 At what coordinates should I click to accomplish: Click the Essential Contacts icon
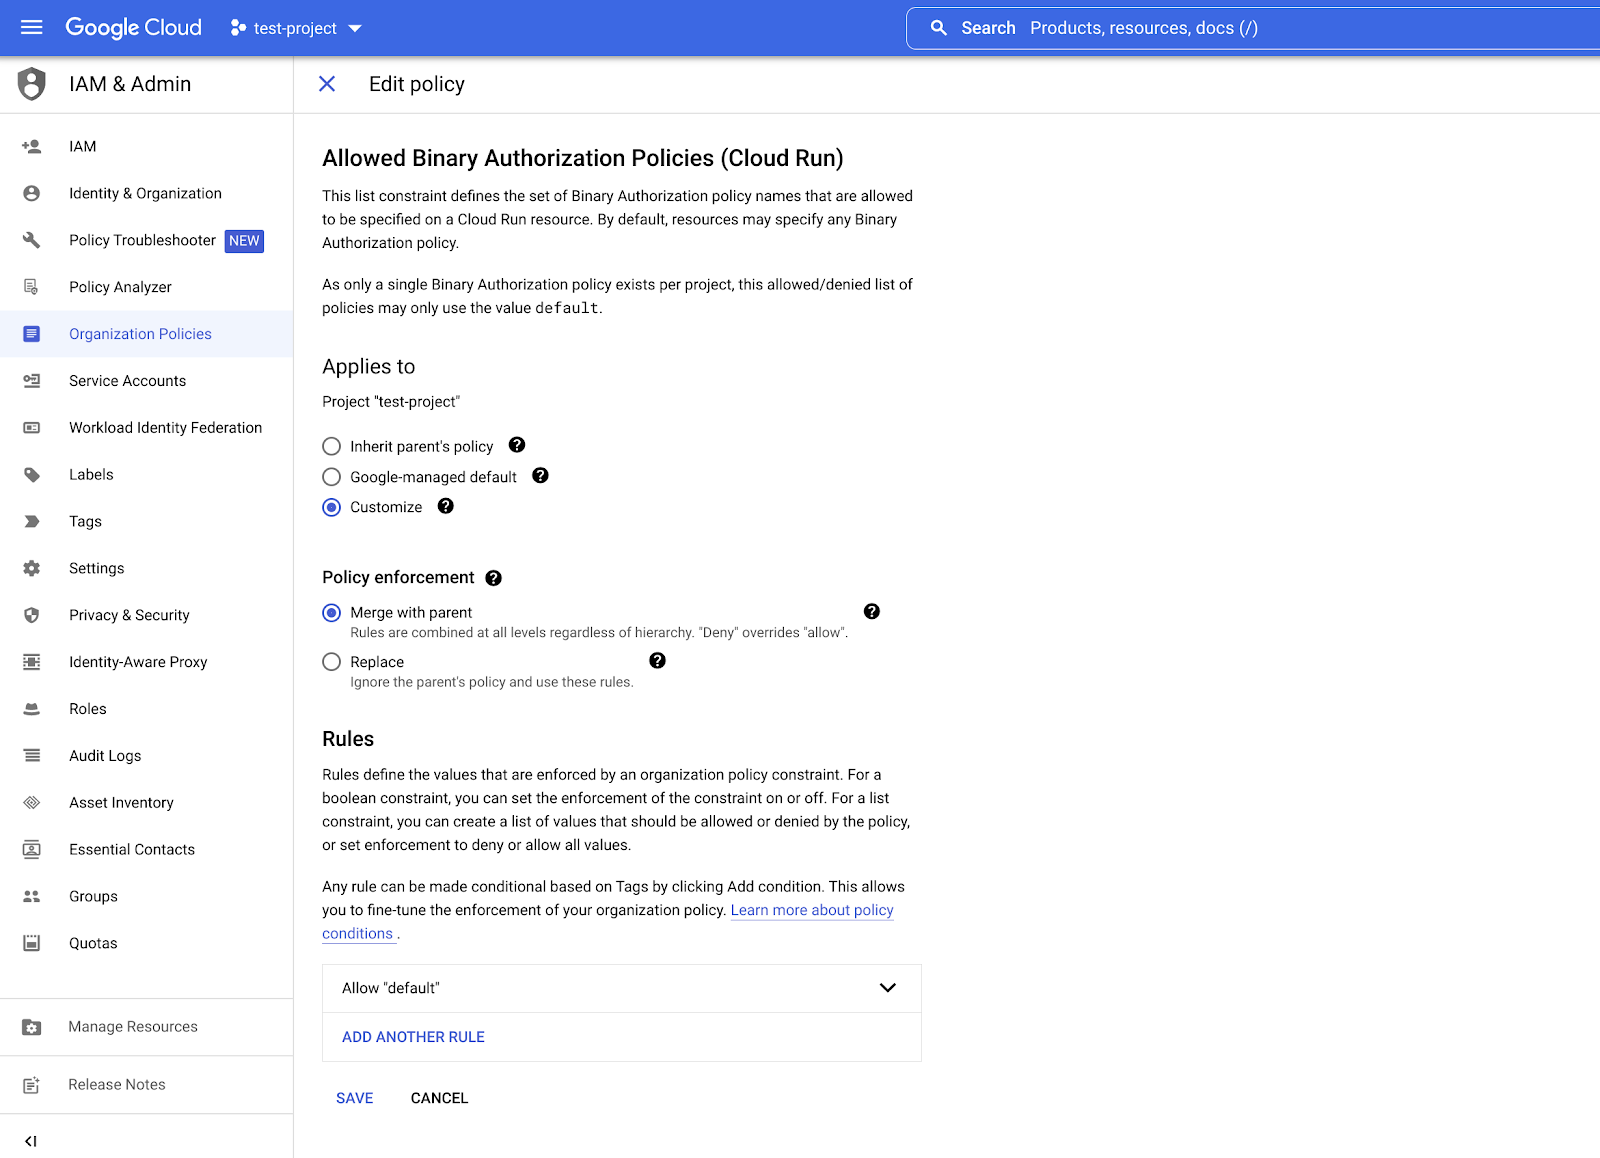click(32, 850)
